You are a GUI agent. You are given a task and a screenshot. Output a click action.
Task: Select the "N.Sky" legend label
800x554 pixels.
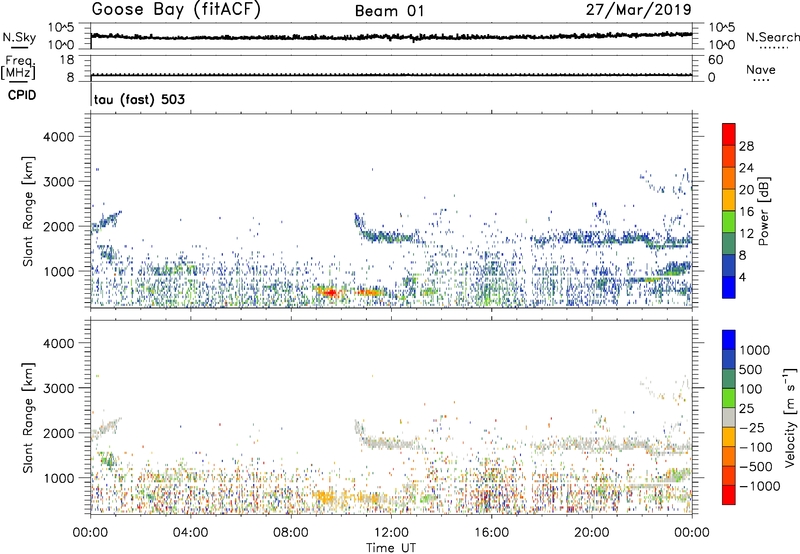click(x=19, y=37)
